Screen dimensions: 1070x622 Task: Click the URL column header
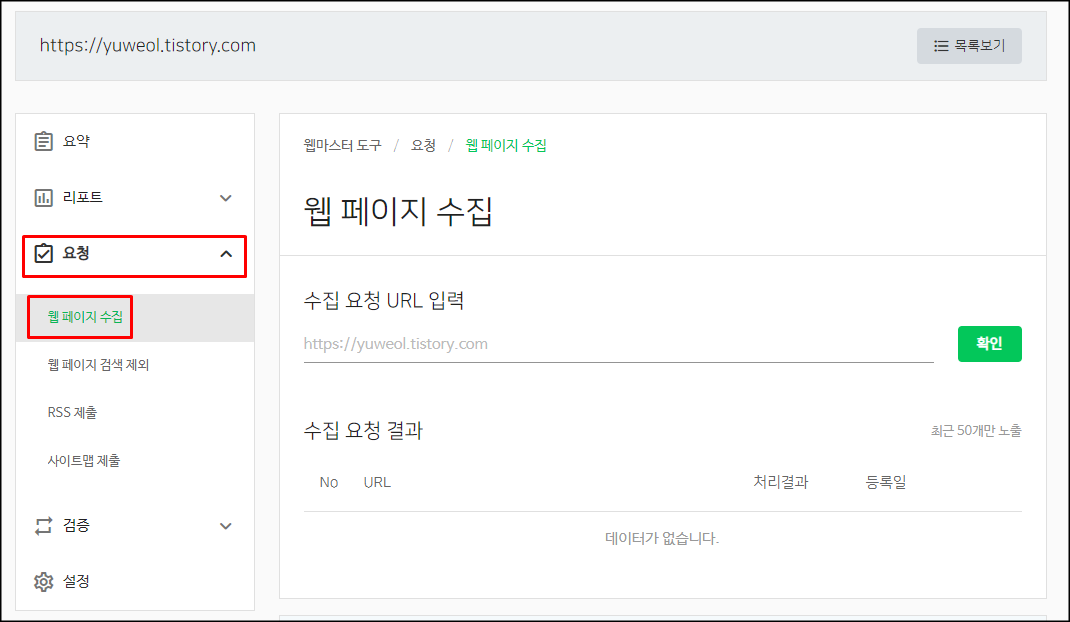click(x=377, y=483)
